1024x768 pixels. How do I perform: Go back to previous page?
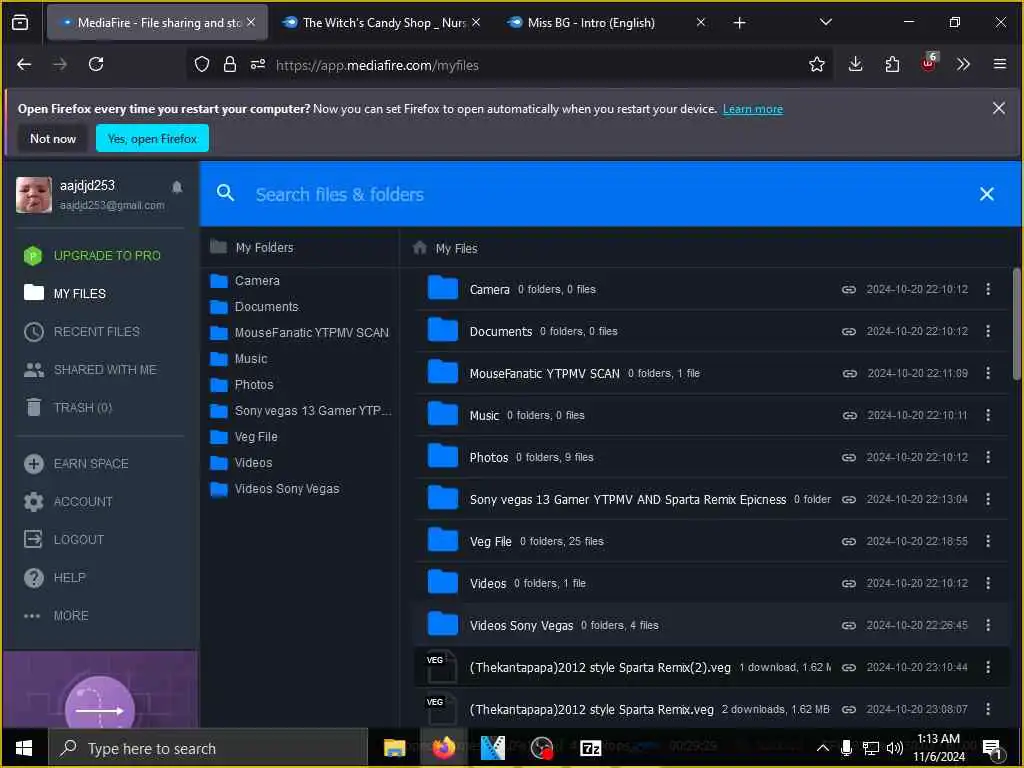(24, 64)
